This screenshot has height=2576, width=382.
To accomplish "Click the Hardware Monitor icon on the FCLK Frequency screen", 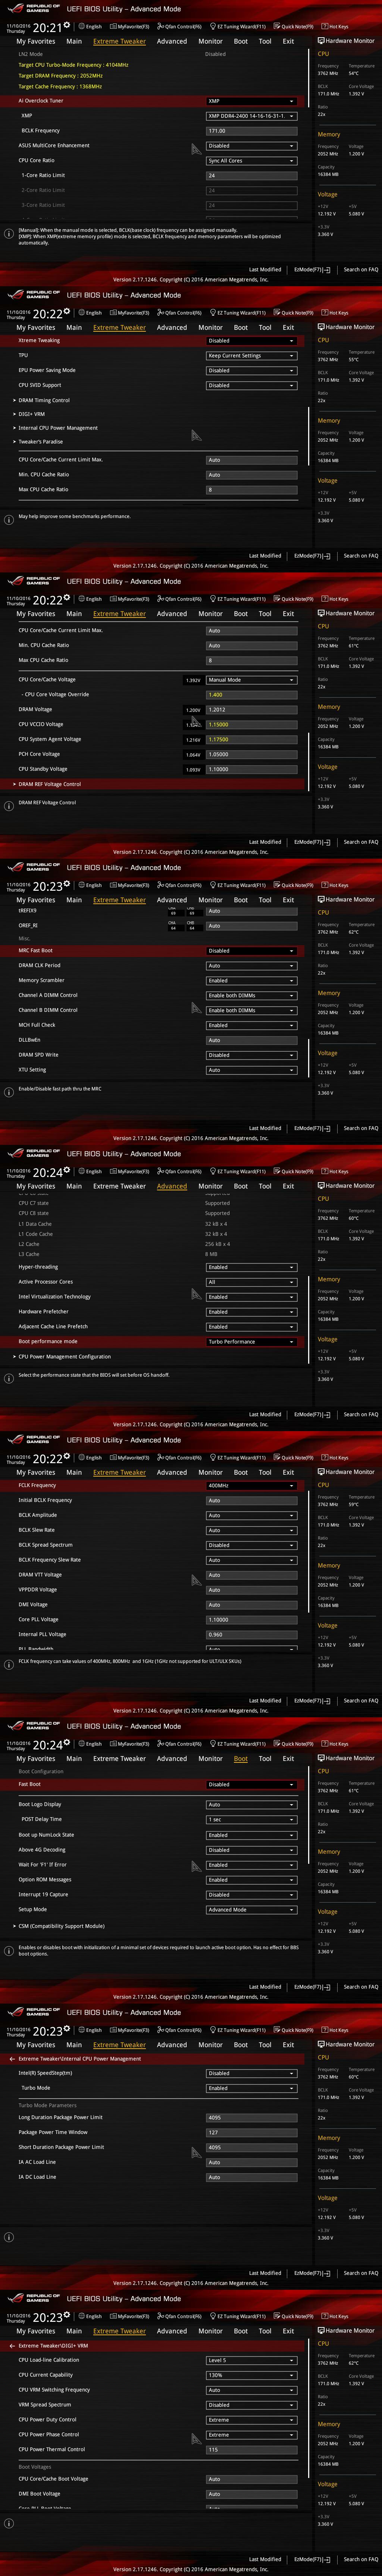I will pyautogui.click(x=321, y=1472).
